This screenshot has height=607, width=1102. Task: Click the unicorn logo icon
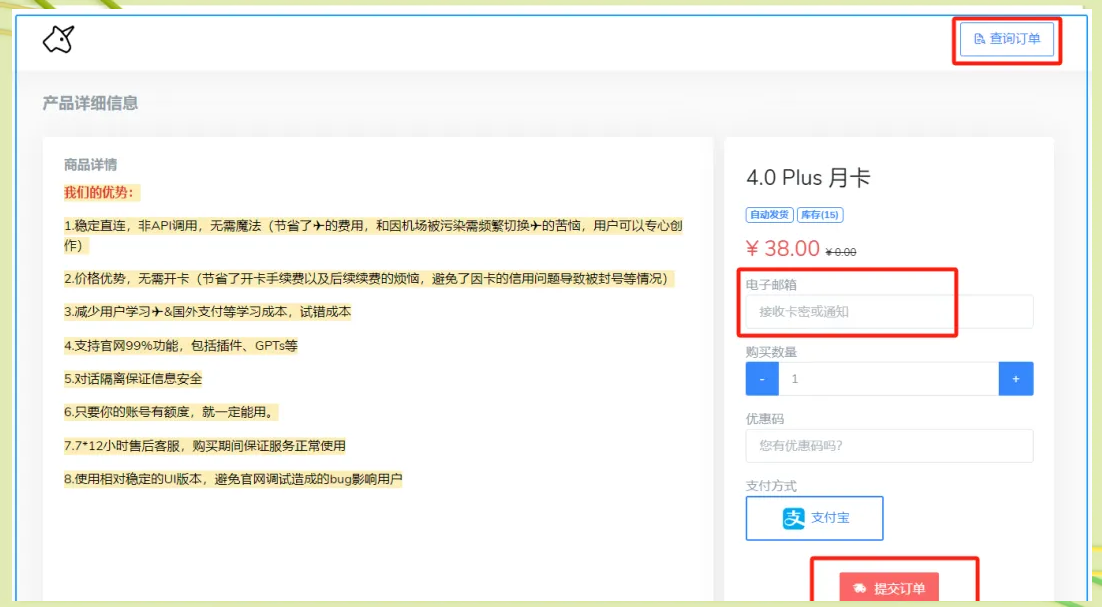(x=58, y=39)
